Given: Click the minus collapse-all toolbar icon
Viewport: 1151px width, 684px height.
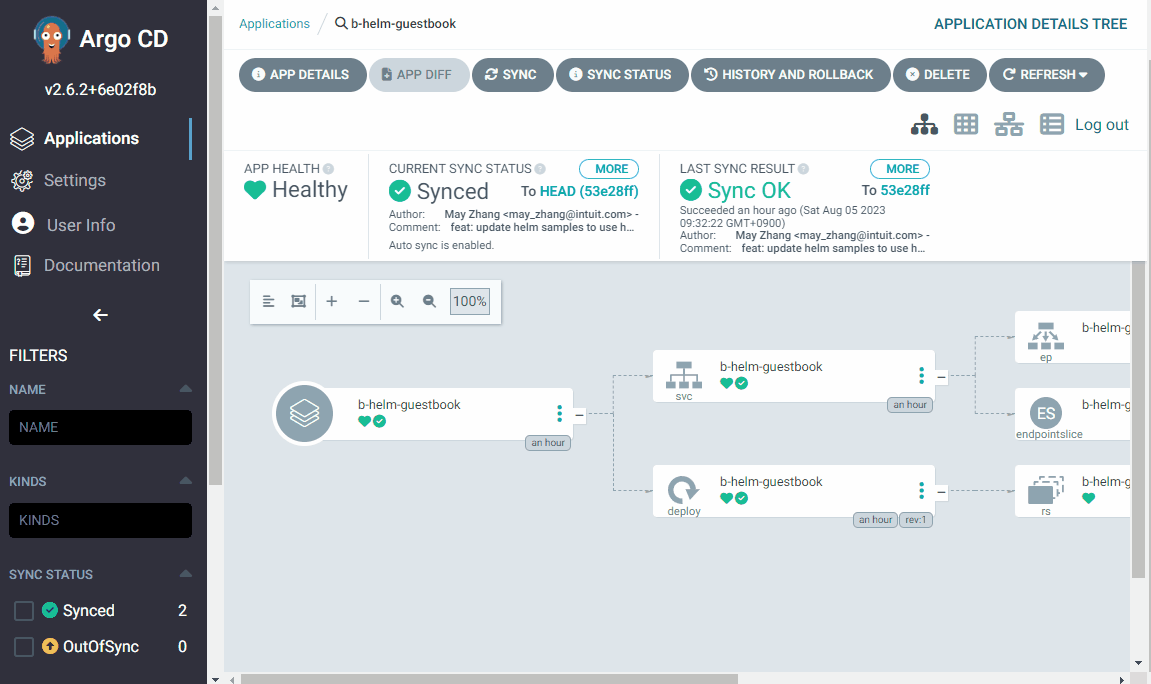Looking at the screenshot, I should [363, 302].
